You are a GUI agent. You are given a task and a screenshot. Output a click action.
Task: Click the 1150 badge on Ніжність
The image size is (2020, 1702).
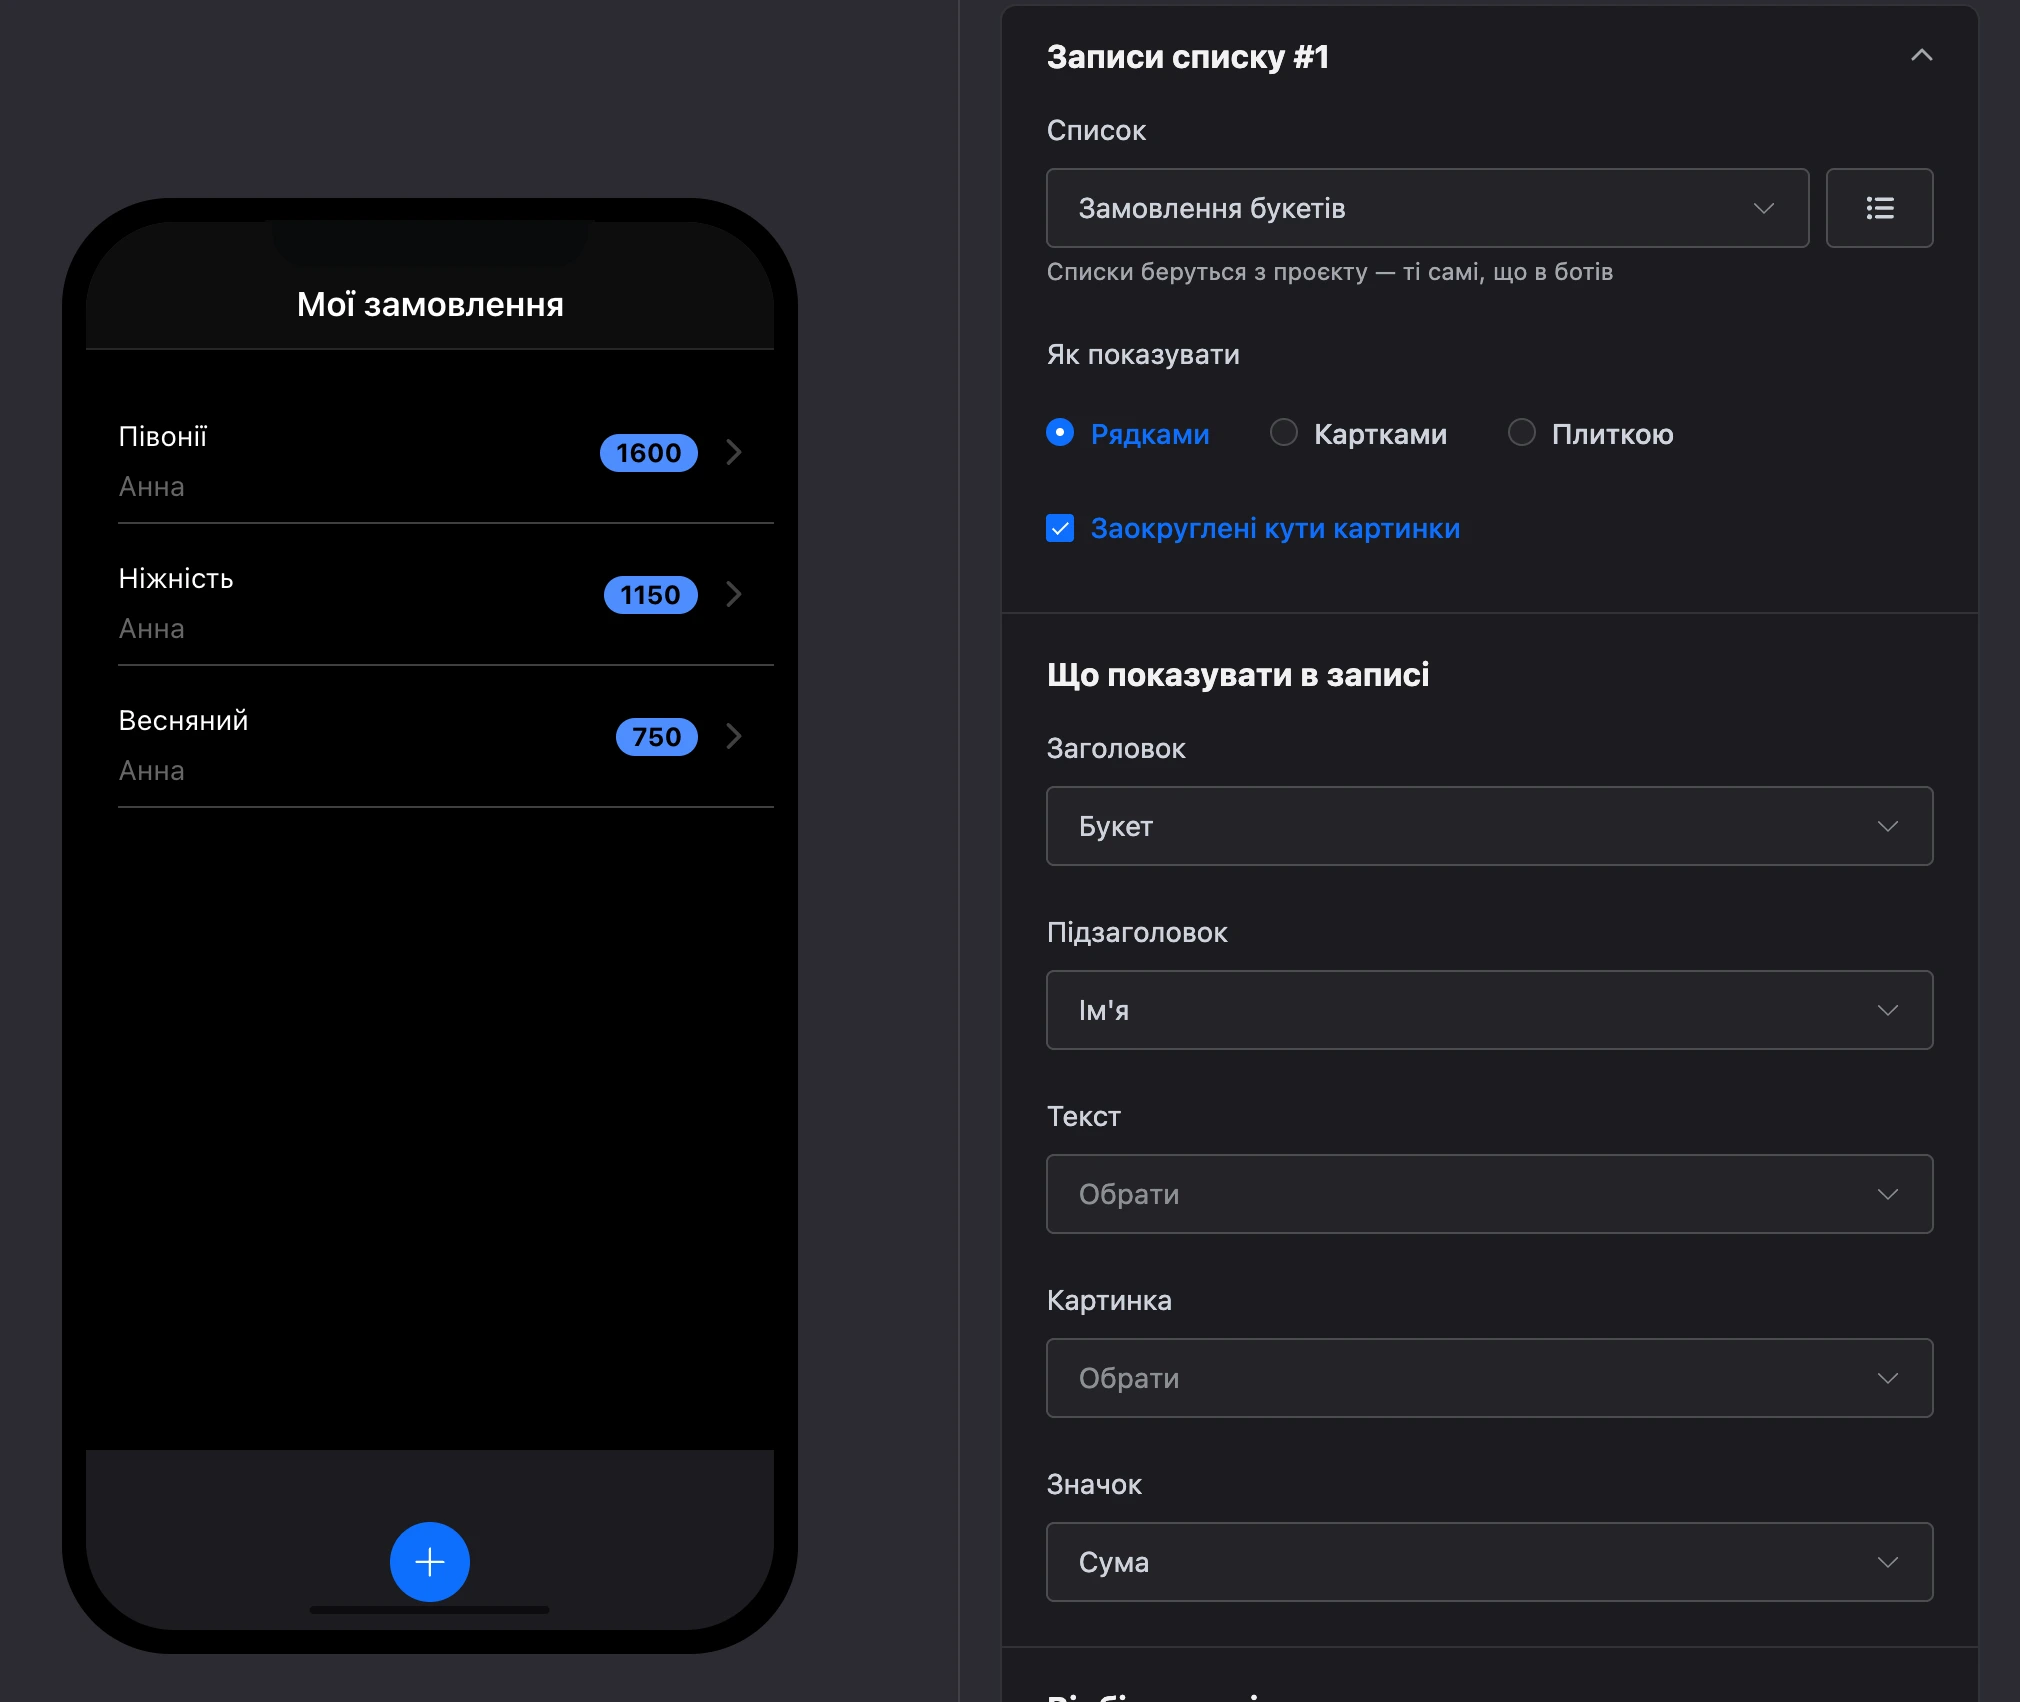(650, 595)
